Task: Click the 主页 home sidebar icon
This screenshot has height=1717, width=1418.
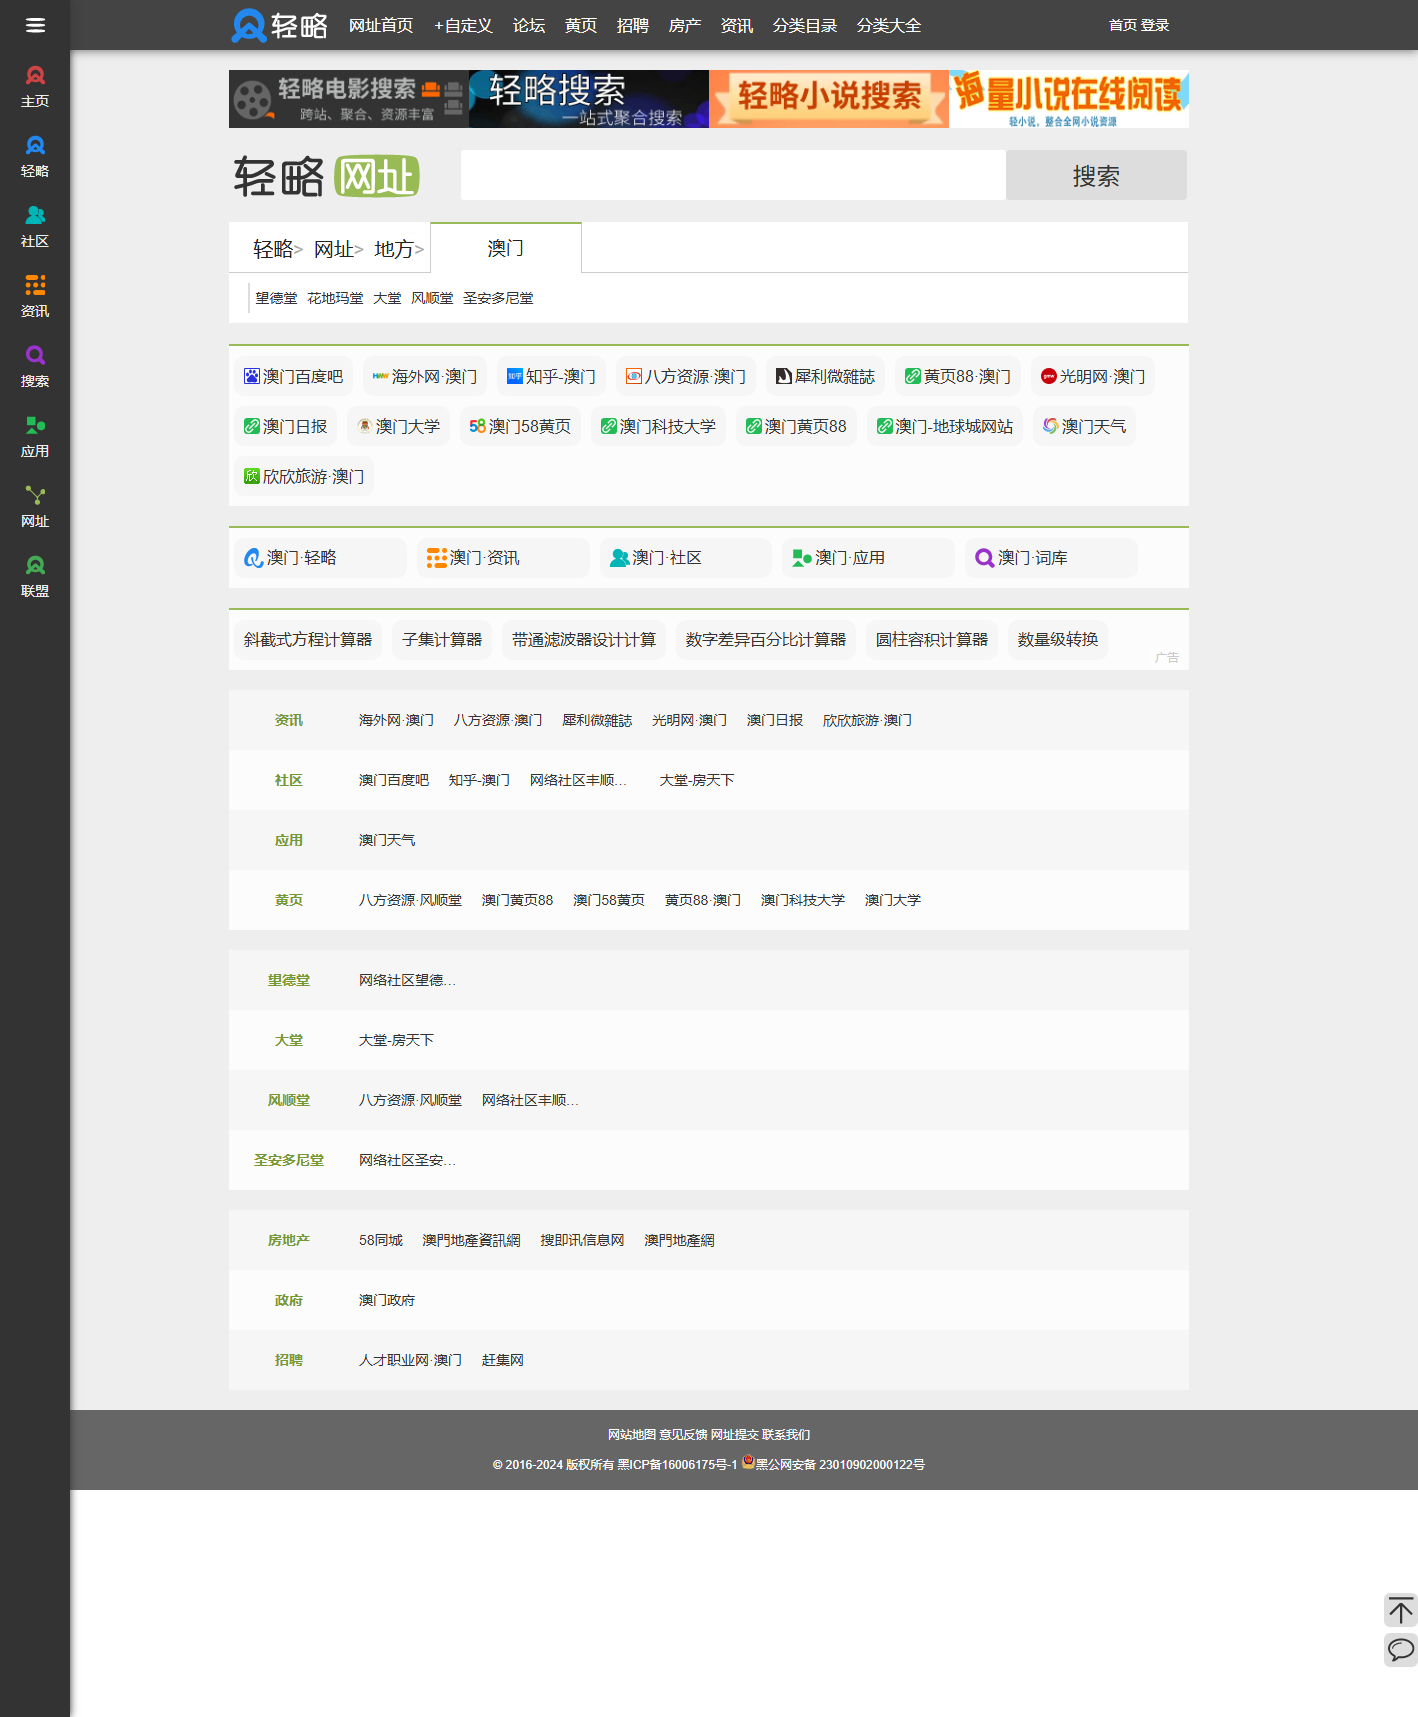Action: [35, 86]
